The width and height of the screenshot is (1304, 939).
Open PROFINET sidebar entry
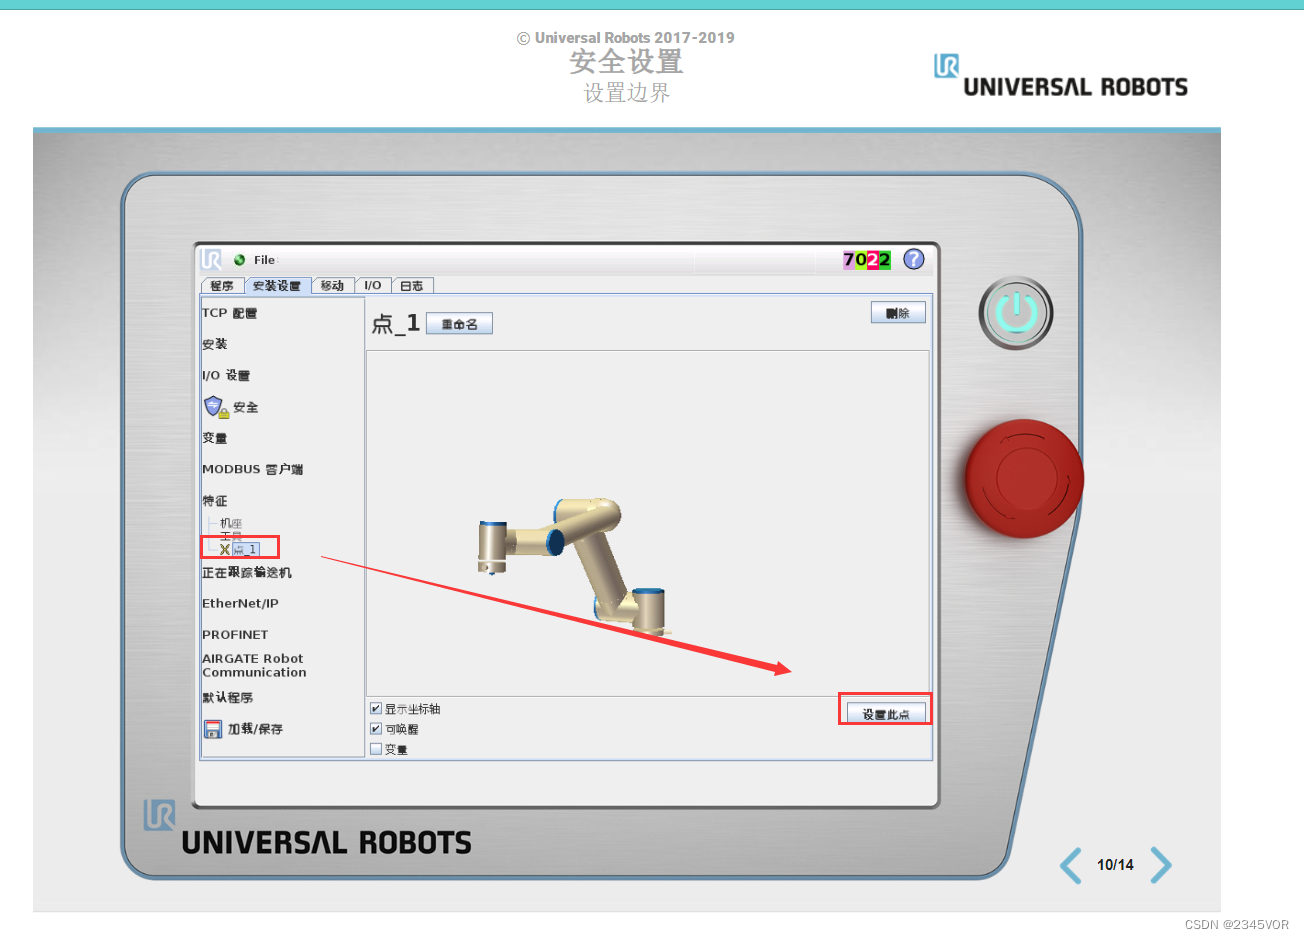point(235,634)
